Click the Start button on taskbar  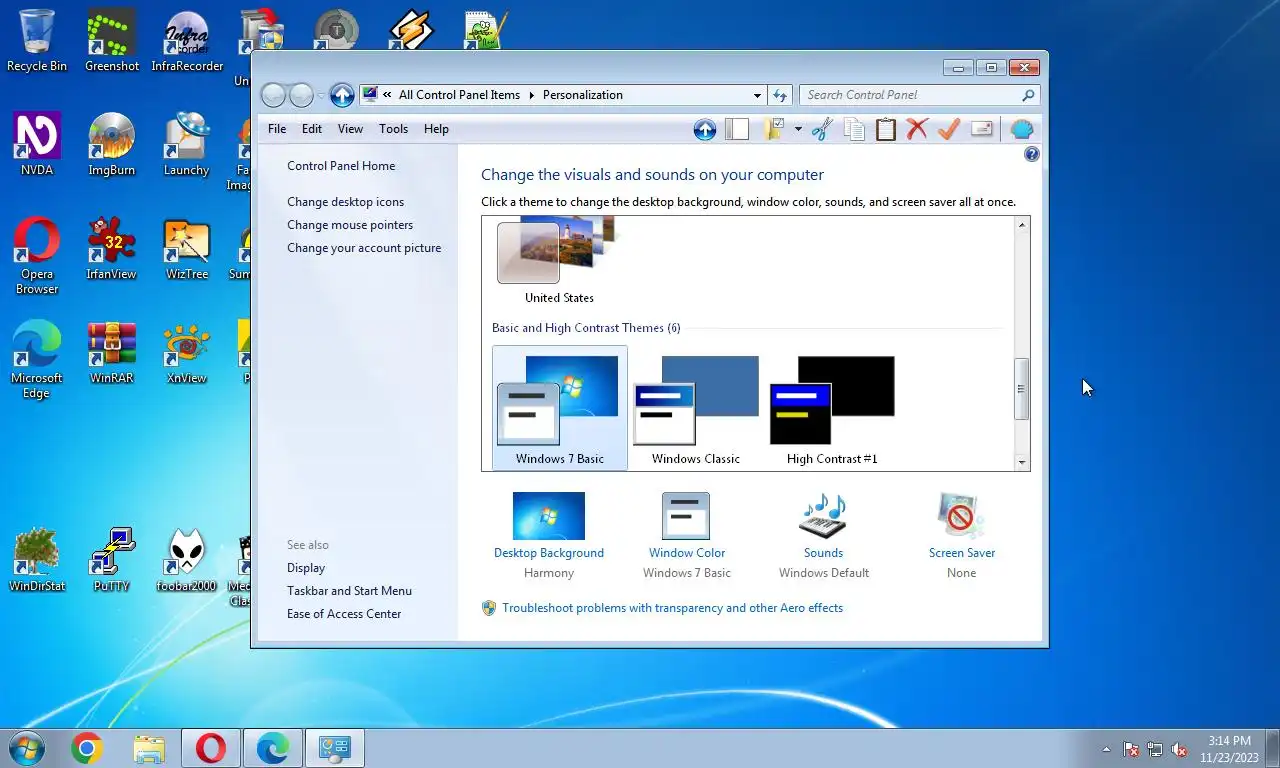click(25, 748)
